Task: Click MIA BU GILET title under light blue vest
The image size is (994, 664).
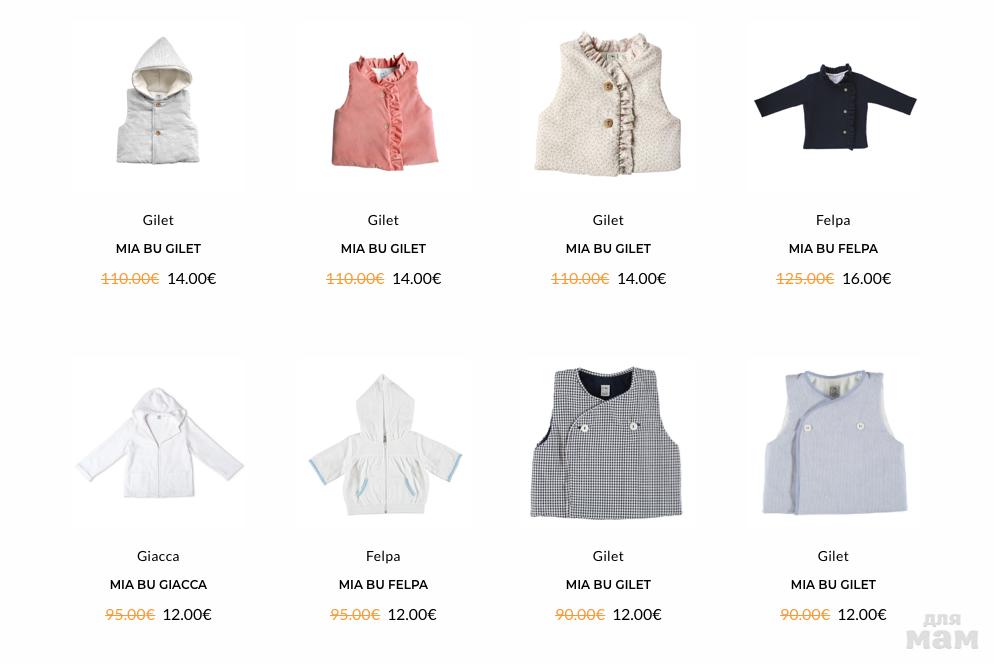Action: click(x=833, y=585)
